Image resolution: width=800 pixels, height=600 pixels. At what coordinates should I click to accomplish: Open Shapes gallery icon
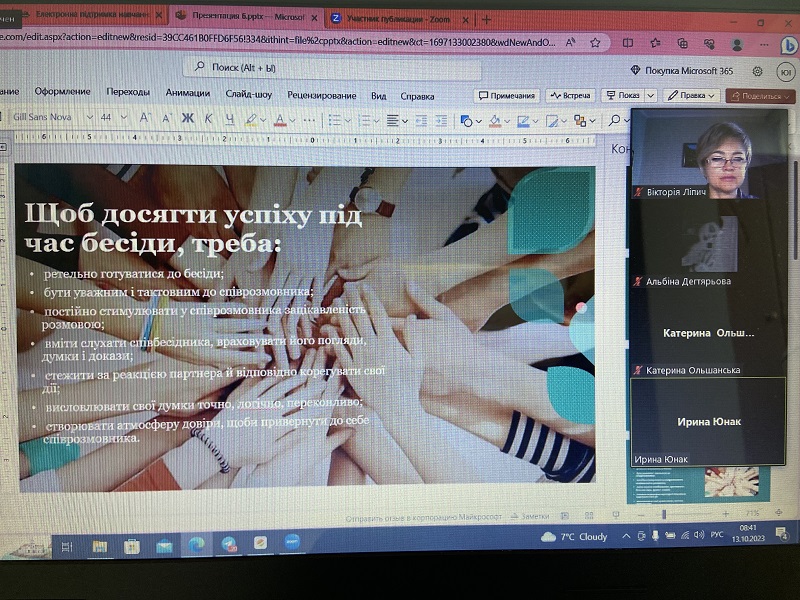(466, 121)
